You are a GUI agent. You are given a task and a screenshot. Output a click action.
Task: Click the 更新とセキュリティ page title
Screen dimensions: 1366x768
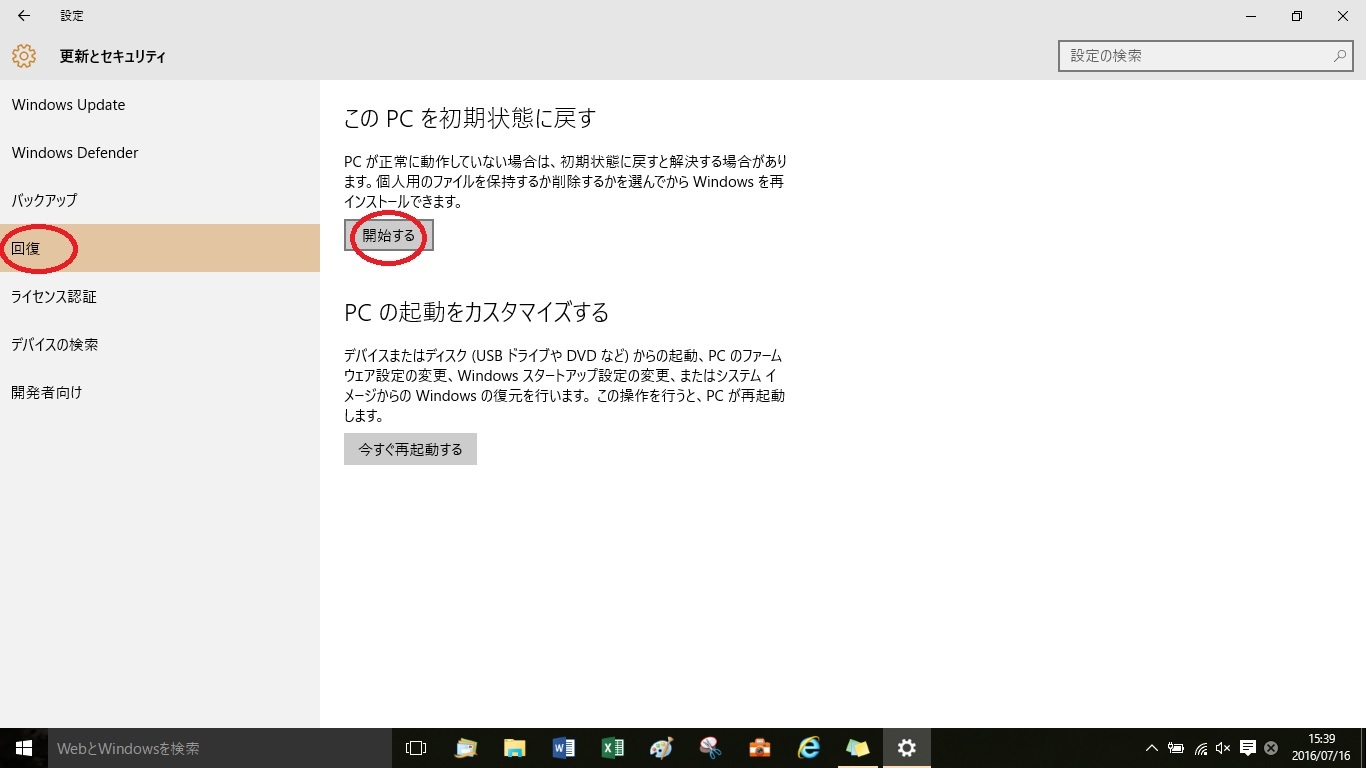[113, 57]
